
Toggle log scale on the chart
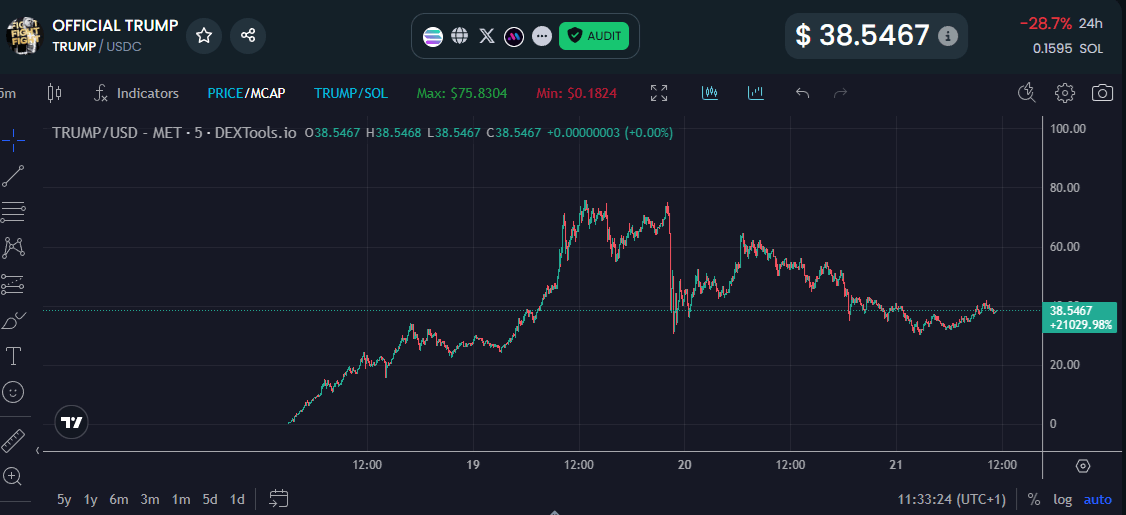click(x=1062, y=499)
